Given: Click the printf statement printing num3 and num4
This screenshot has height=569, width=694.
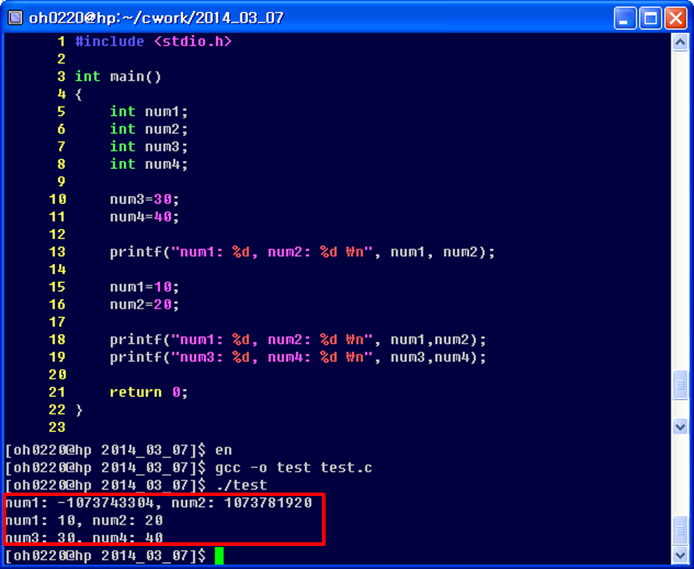Looking at the screenshot, I should (x=298, y=357).
